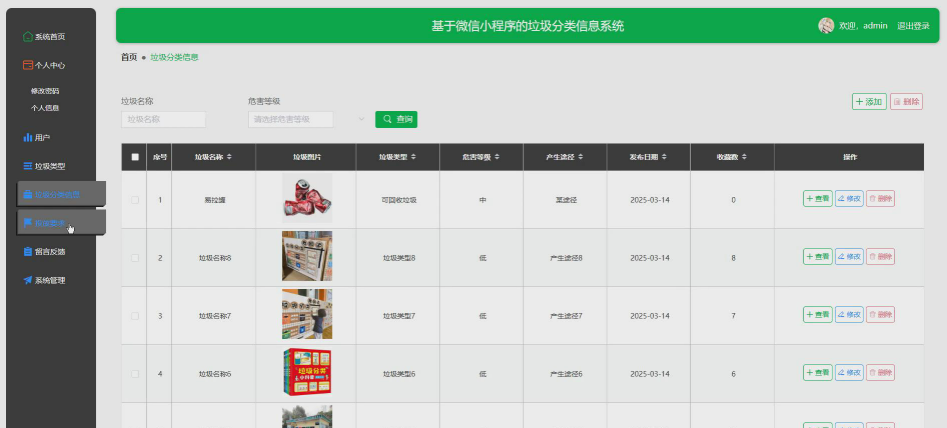Image resolution: width=947 pixels, height=428 pixels.
Task: Click 删除 for the 垃圾名称7 row
Action: tap(881, 315)
